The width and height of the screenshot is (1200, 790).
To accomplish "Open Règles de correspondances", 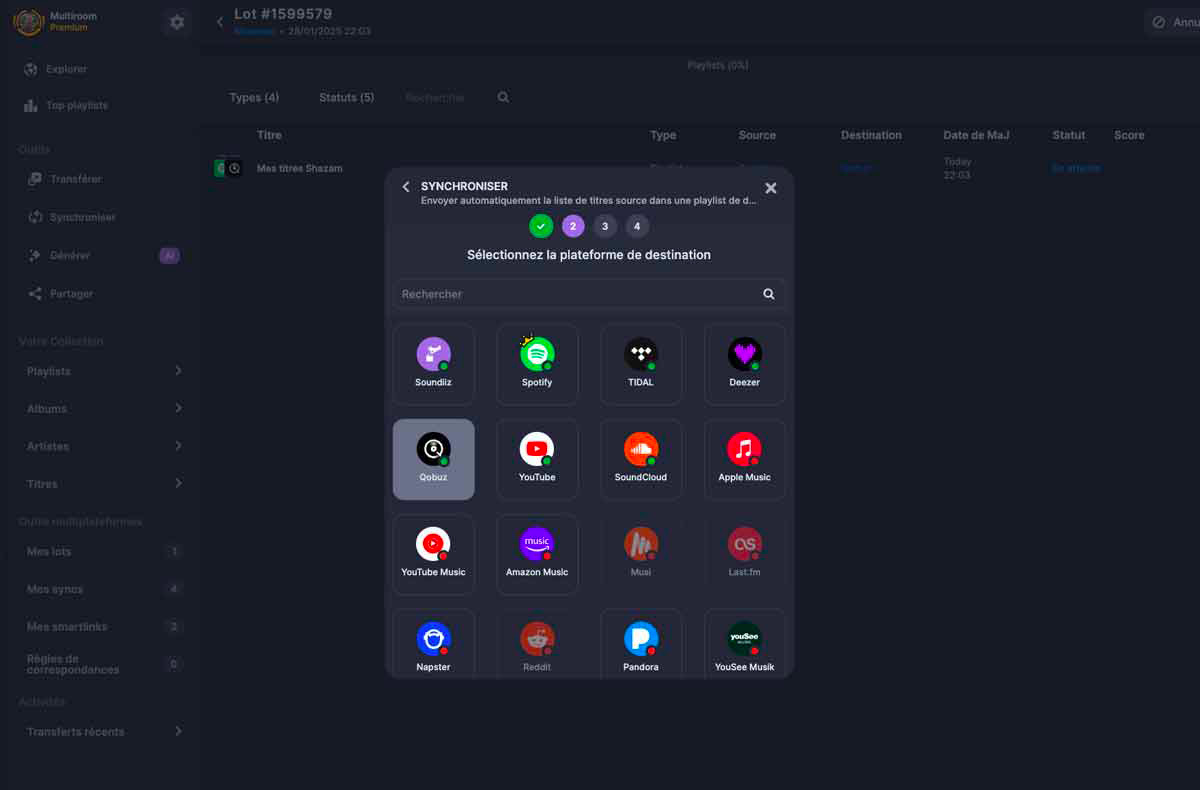I will (104, 664).
